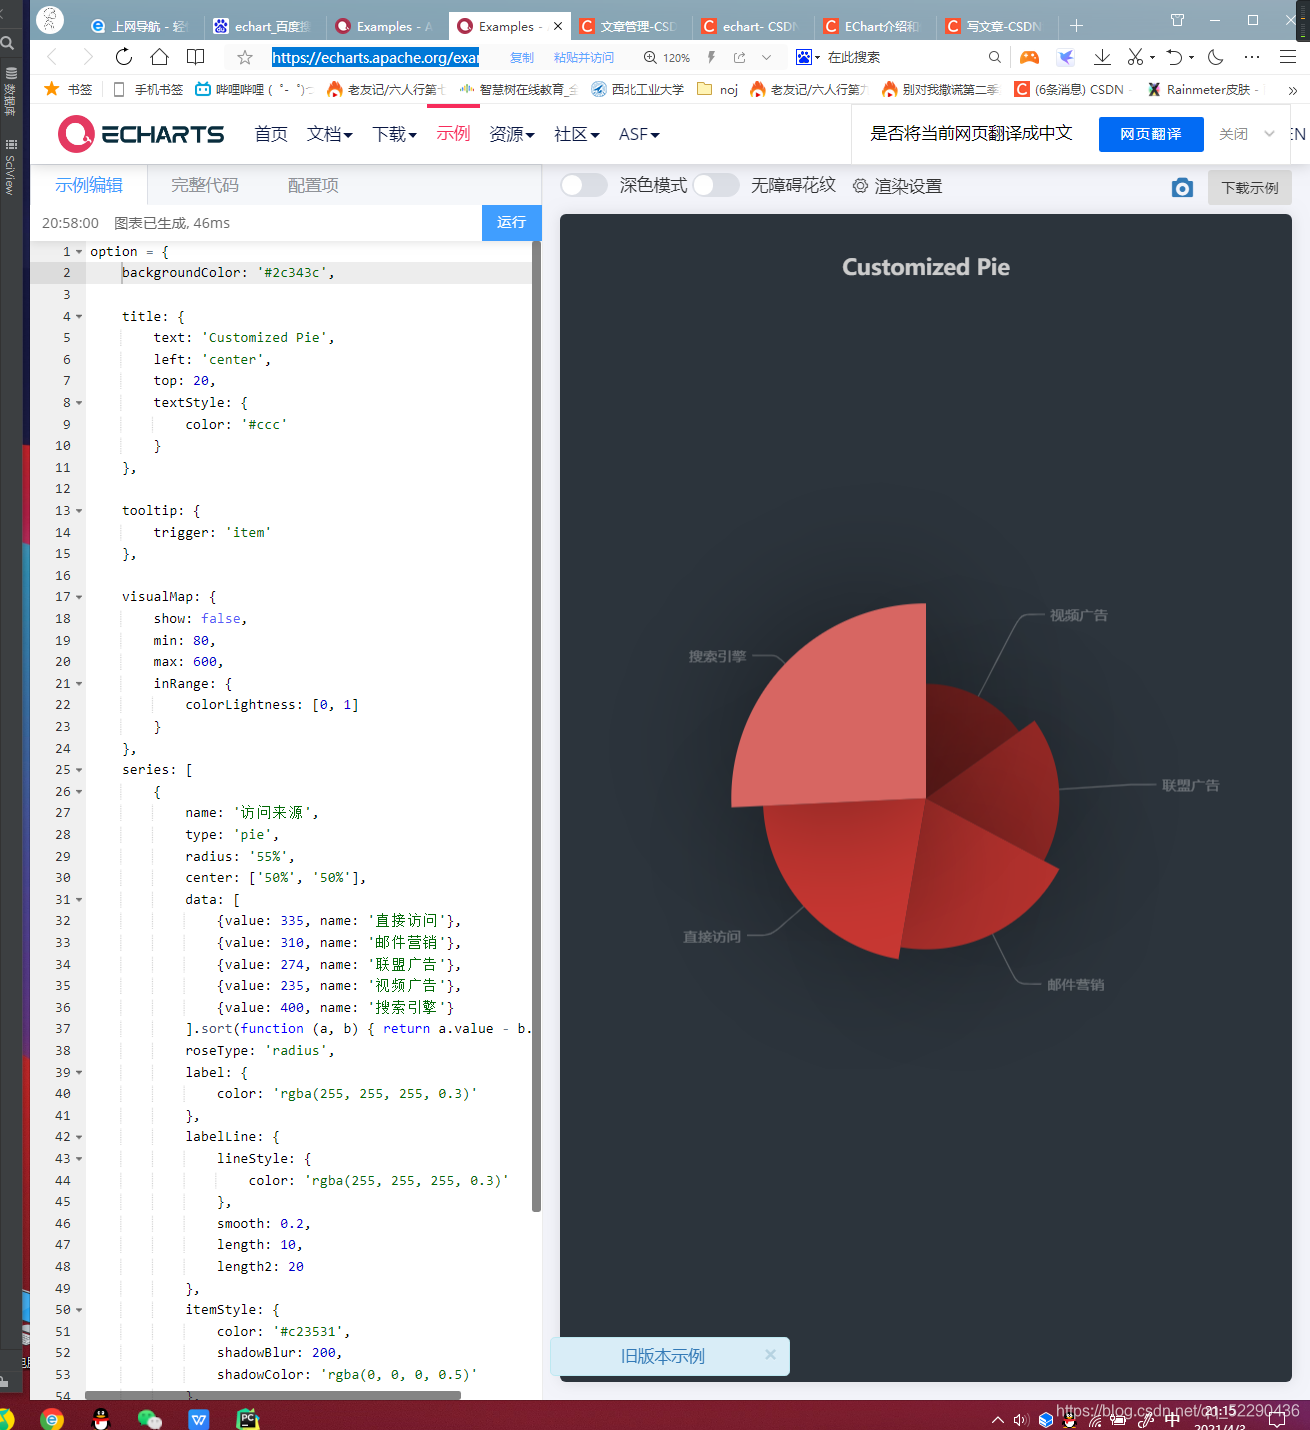This screenshot has width=1310, height=1430.
Task: Close the 旧版本示例 banner
Action: (x=770, y=1354)
